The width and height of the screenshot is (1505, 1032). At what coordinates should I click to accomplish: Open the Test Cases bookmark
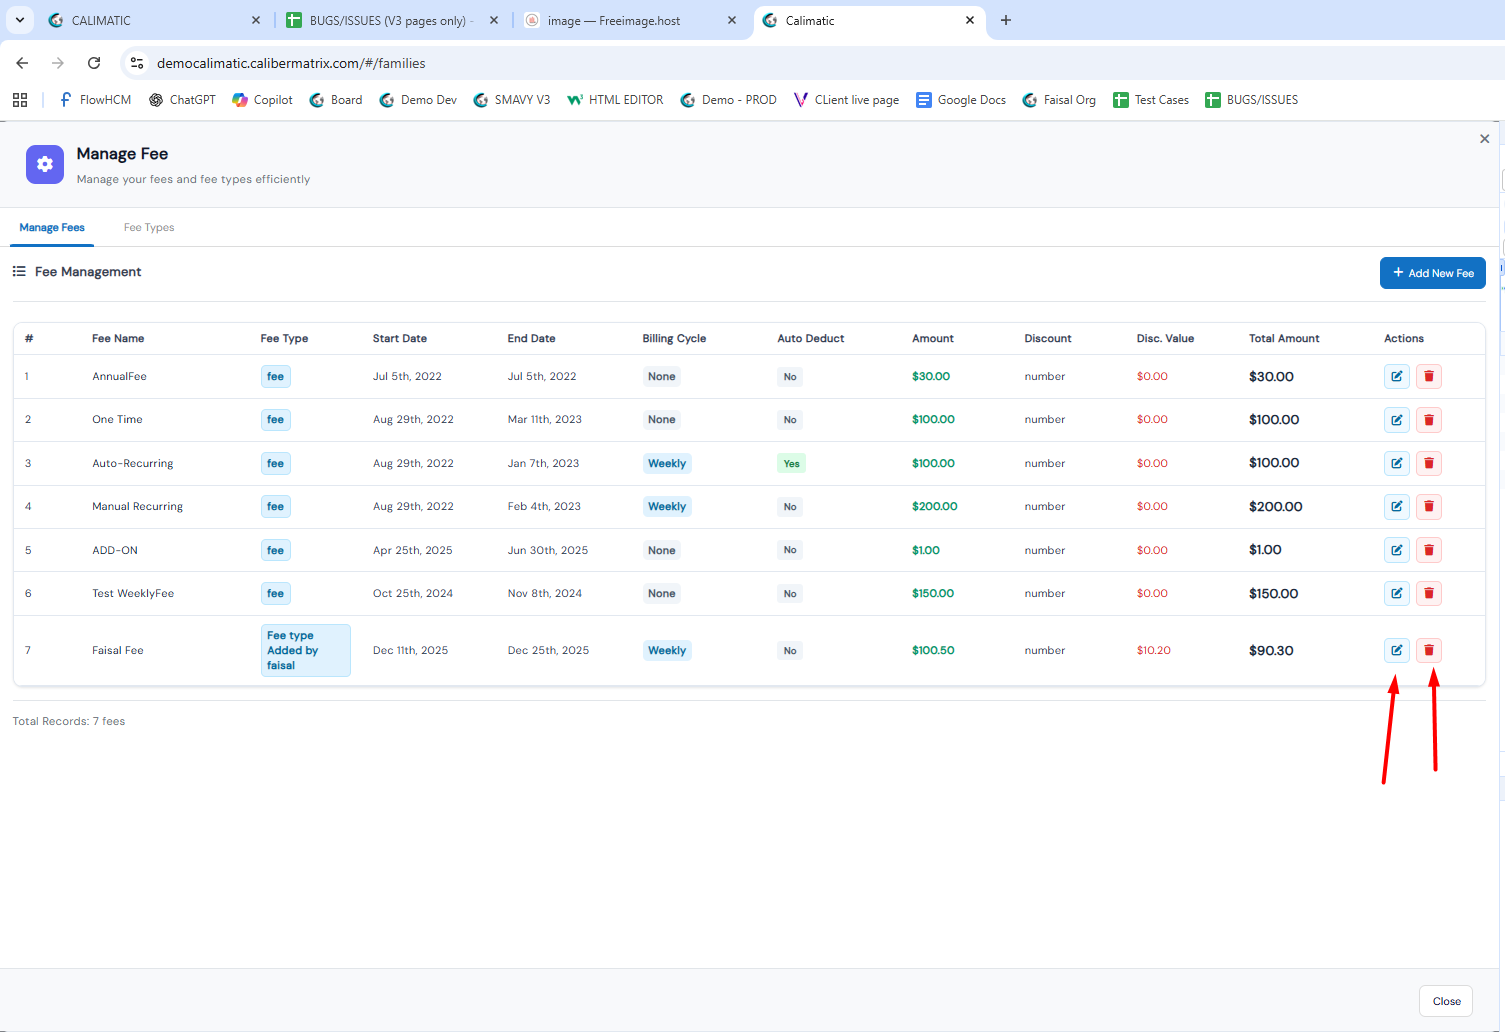[1151, 100]
